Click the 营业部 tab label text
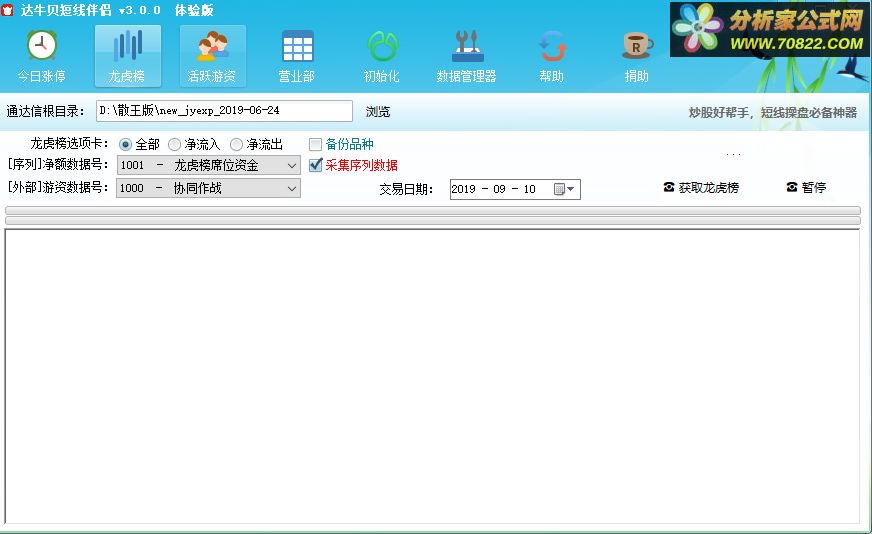 297,76
